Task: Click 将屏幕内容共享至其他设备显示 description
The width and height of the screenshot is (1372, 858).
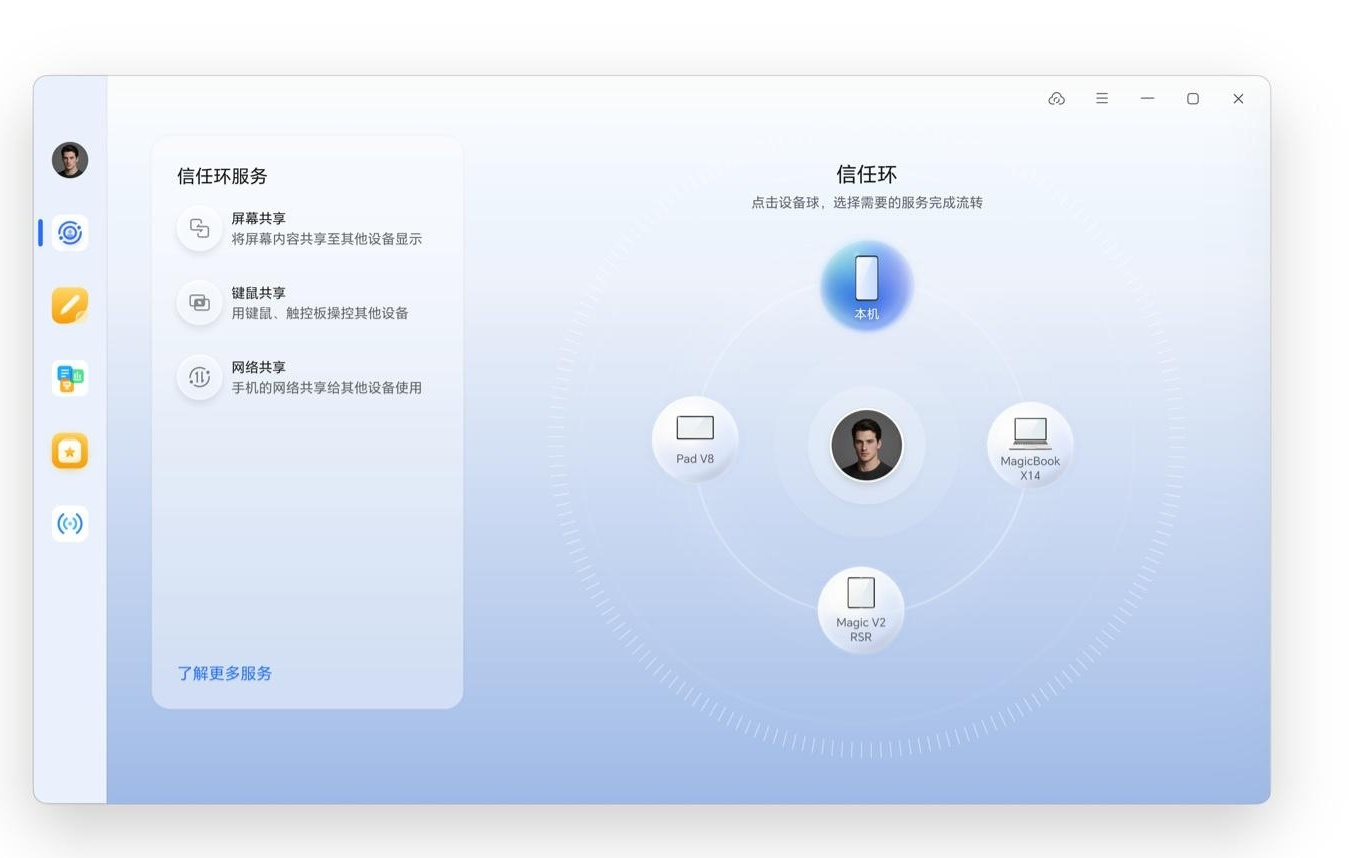Action: [327, 239]
